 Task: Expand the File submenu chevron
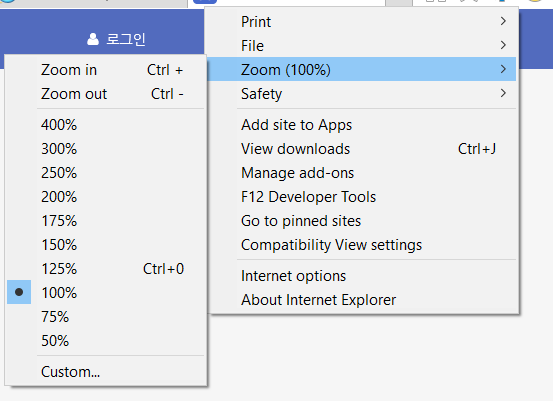click(503, 45)
